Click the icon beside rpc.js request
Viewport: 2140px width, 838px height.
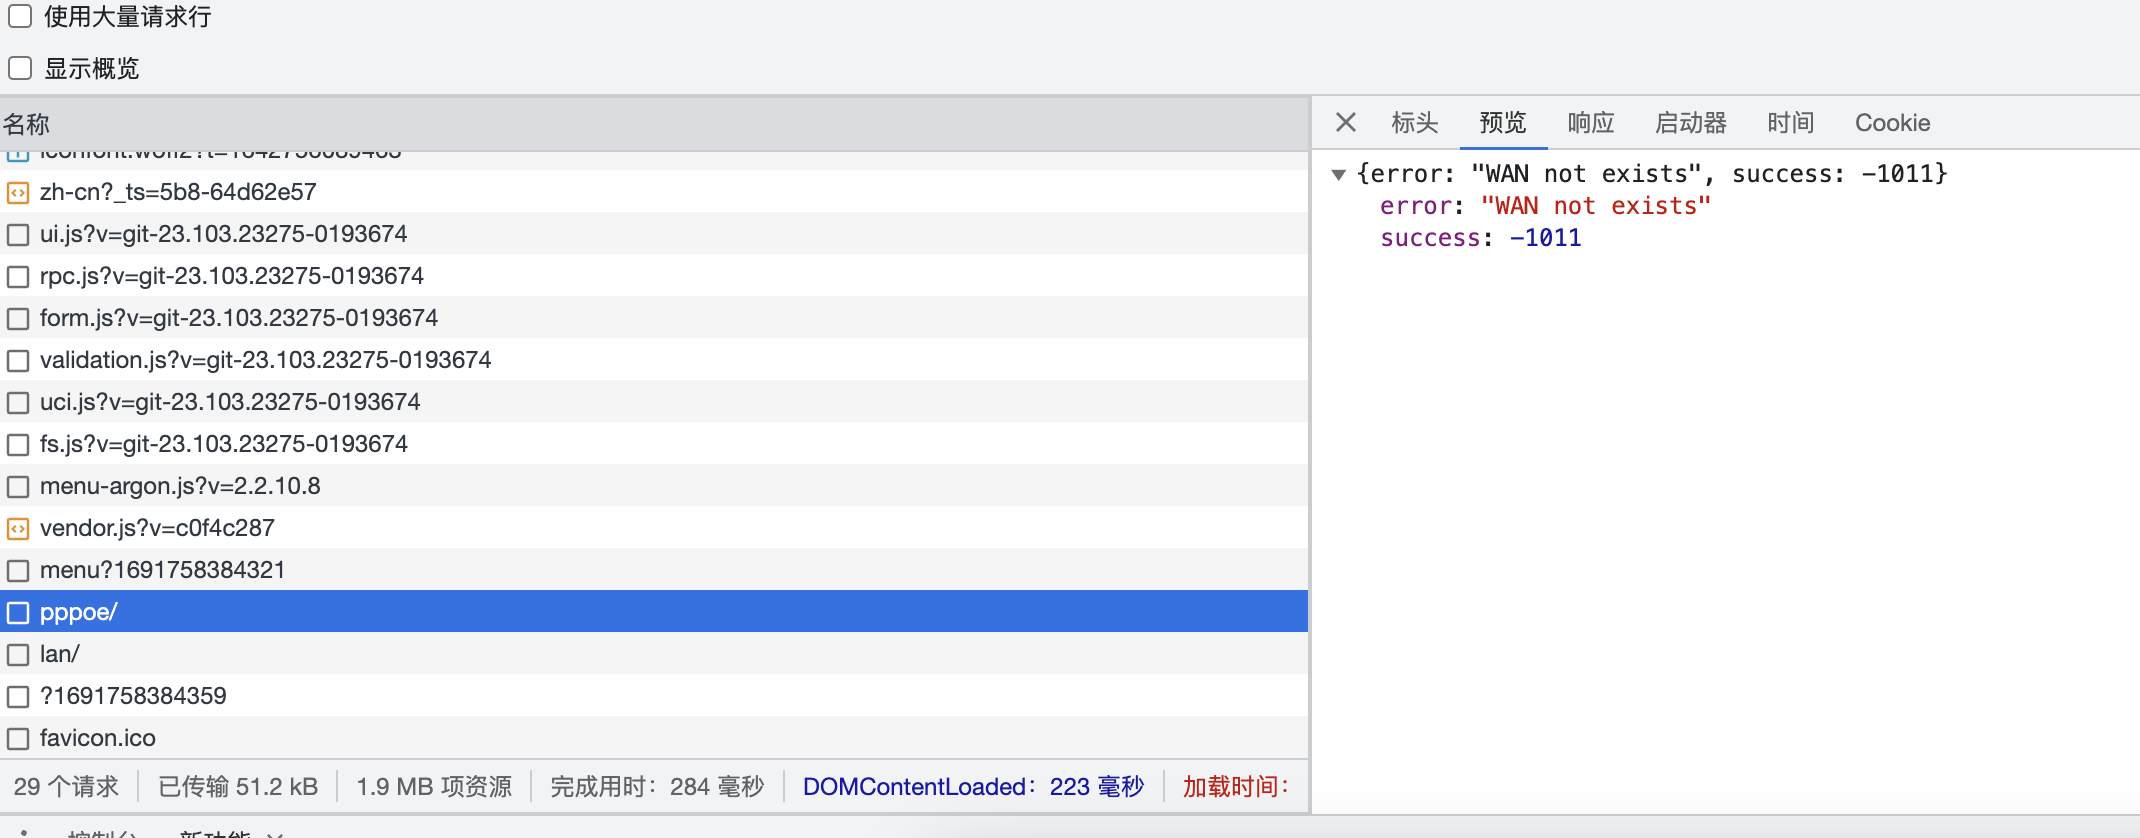click(18, 276)
